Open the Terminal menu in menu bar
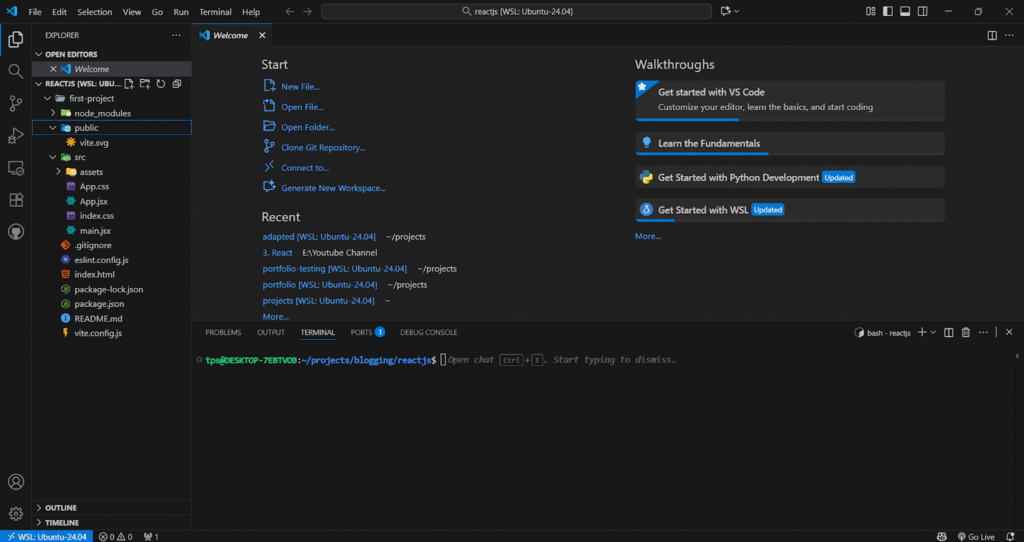Screen dimensions: 1024x542 click(215, 12)
